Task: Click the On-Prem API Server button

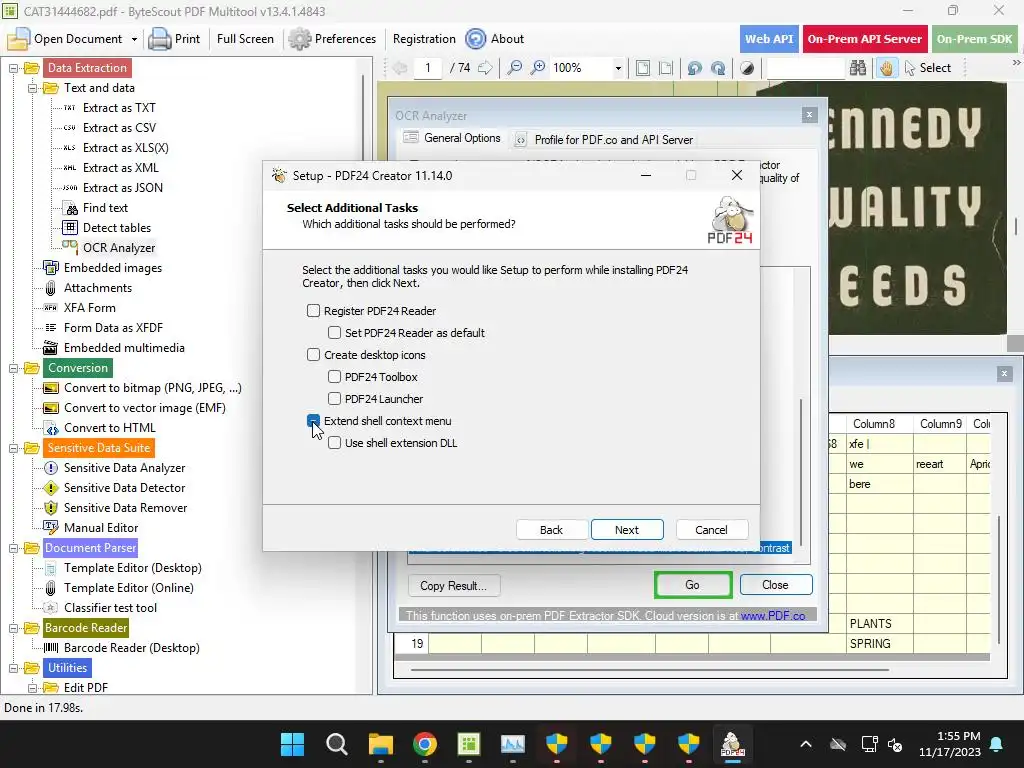Action: click(865, 39)
